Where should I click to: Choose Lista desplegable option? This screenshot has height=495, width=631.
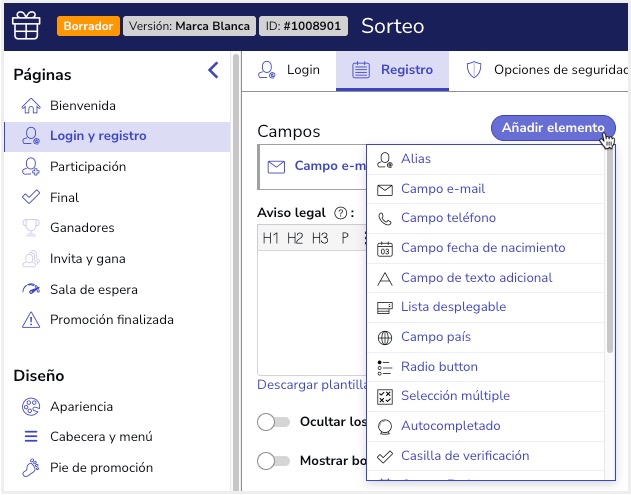[x=486, y=307]
